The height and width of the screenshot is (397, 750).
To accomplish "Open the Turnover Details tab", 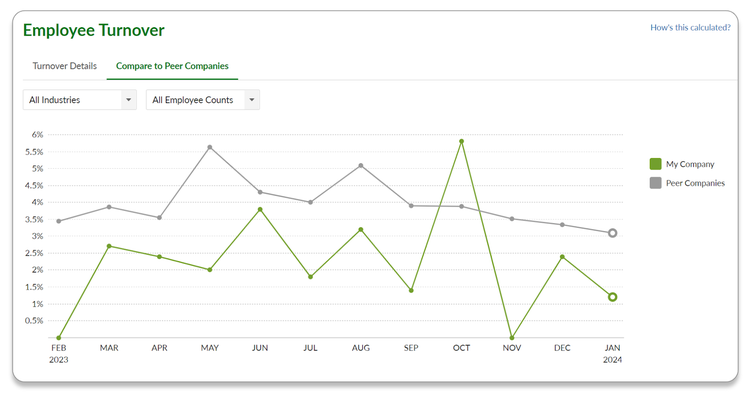I will [65, 66].
